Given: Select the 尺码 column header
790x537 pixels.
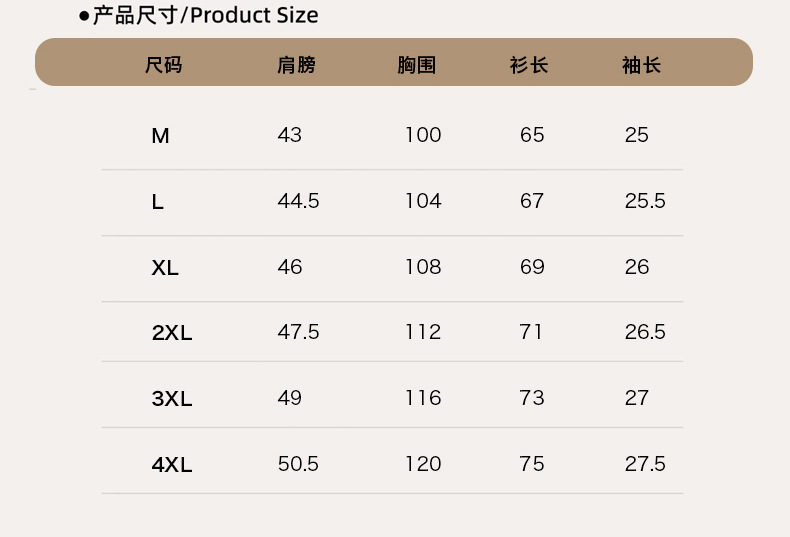Looking at the screenshot, I should pos(163,66).
